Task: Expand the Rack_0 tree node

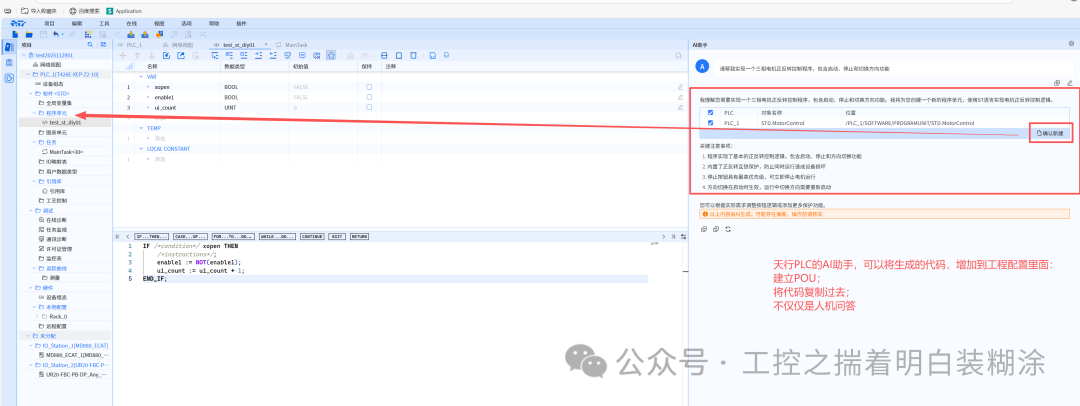Action: click(36, 316)
